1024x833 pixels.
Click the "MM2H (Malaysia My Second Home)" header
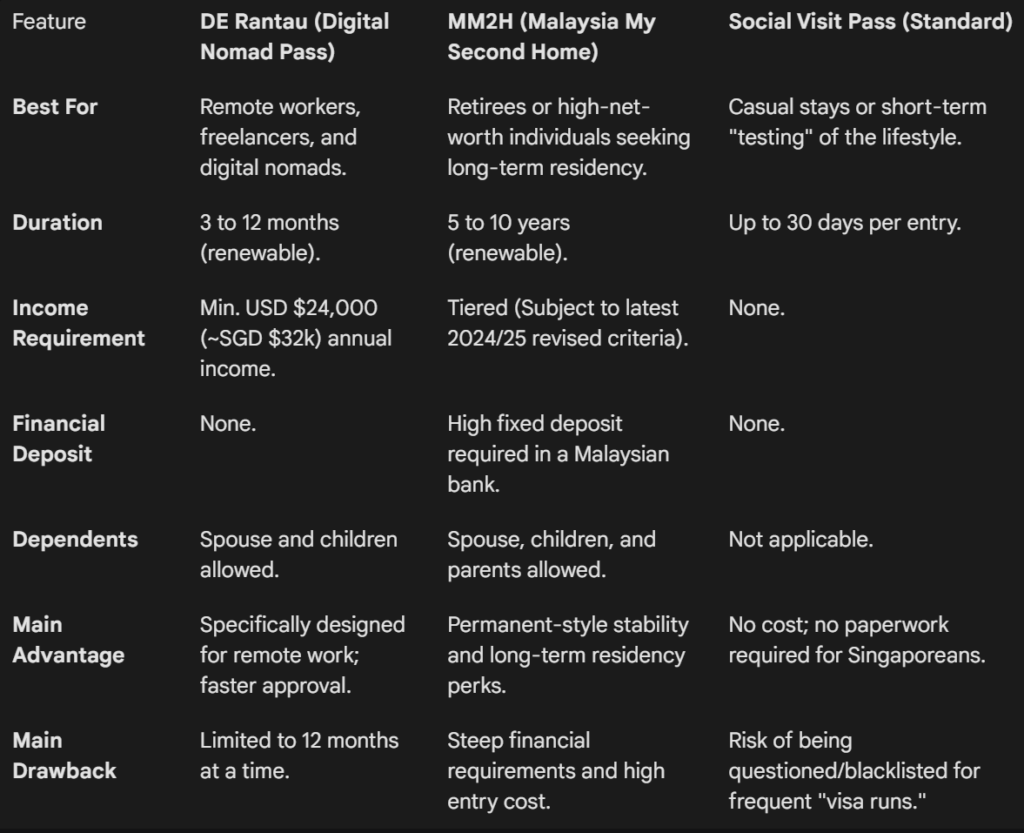(551, 37)
